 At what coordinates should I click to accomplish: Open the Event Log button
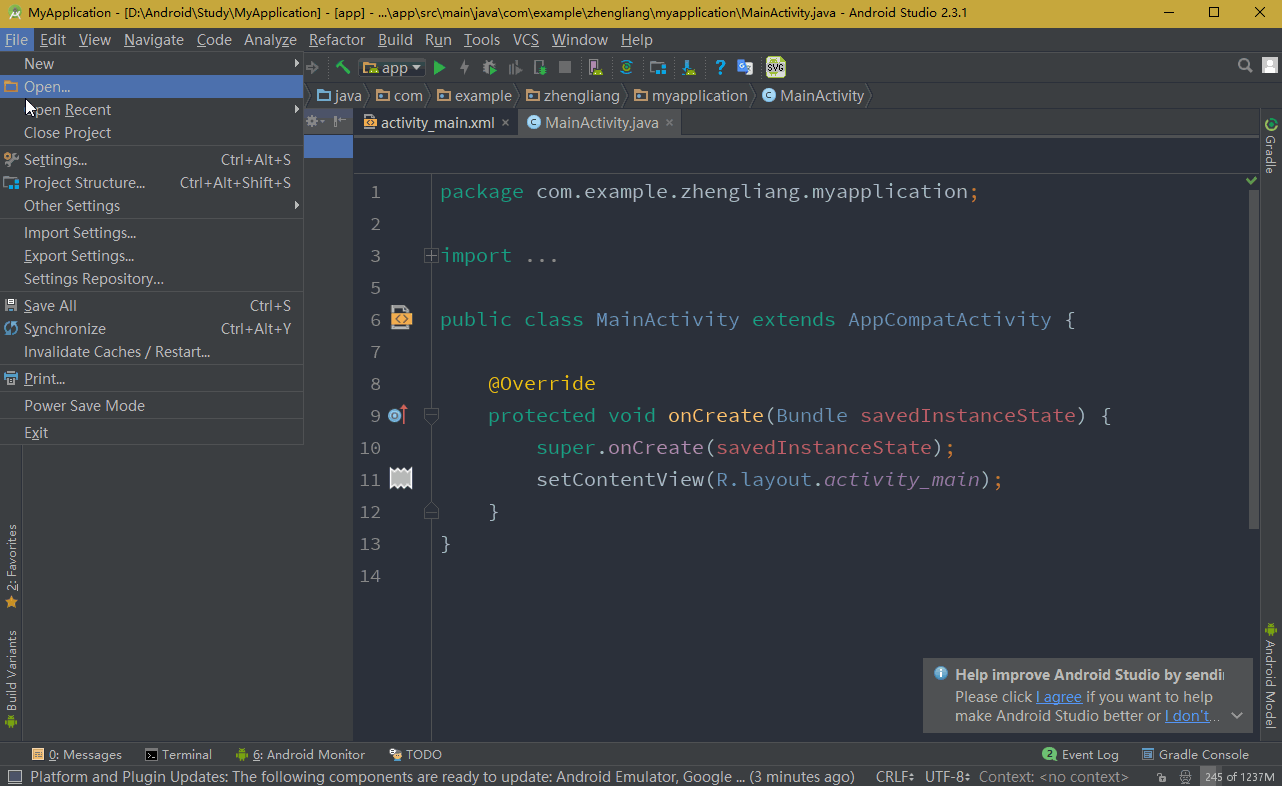(1080, 754)
